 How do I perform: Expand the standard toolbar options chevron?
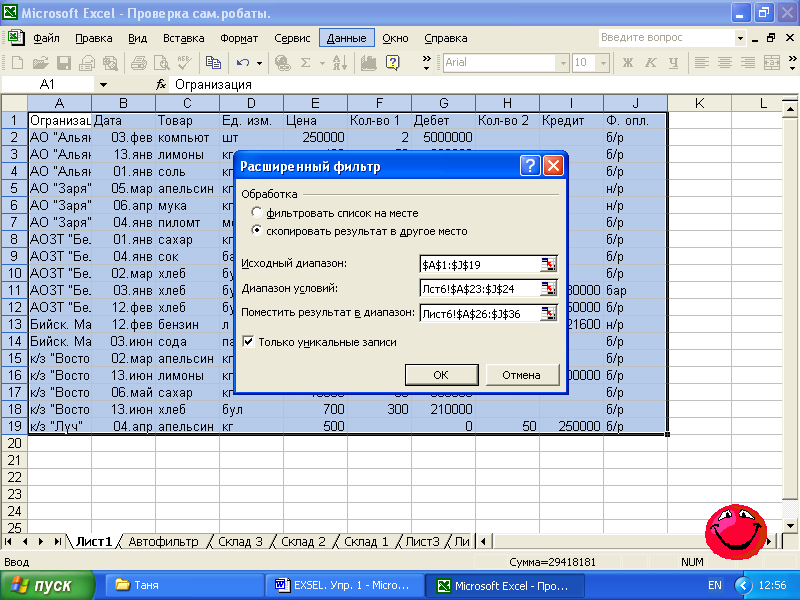coord(427,63)
